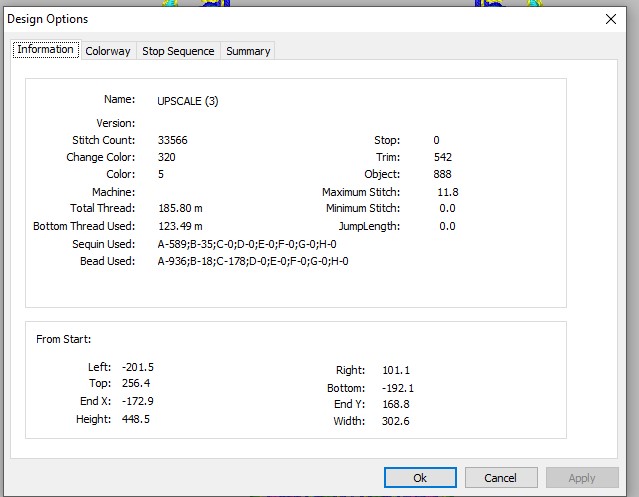Click the JumpLength value 0.0

pyautogui.click(x=447, y=226)
